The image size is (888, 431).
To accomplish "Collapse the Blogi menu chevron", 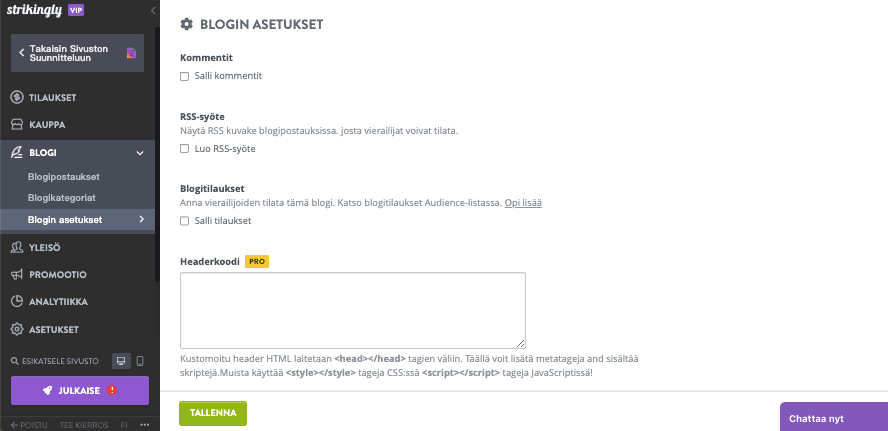I will pos(140,153).
